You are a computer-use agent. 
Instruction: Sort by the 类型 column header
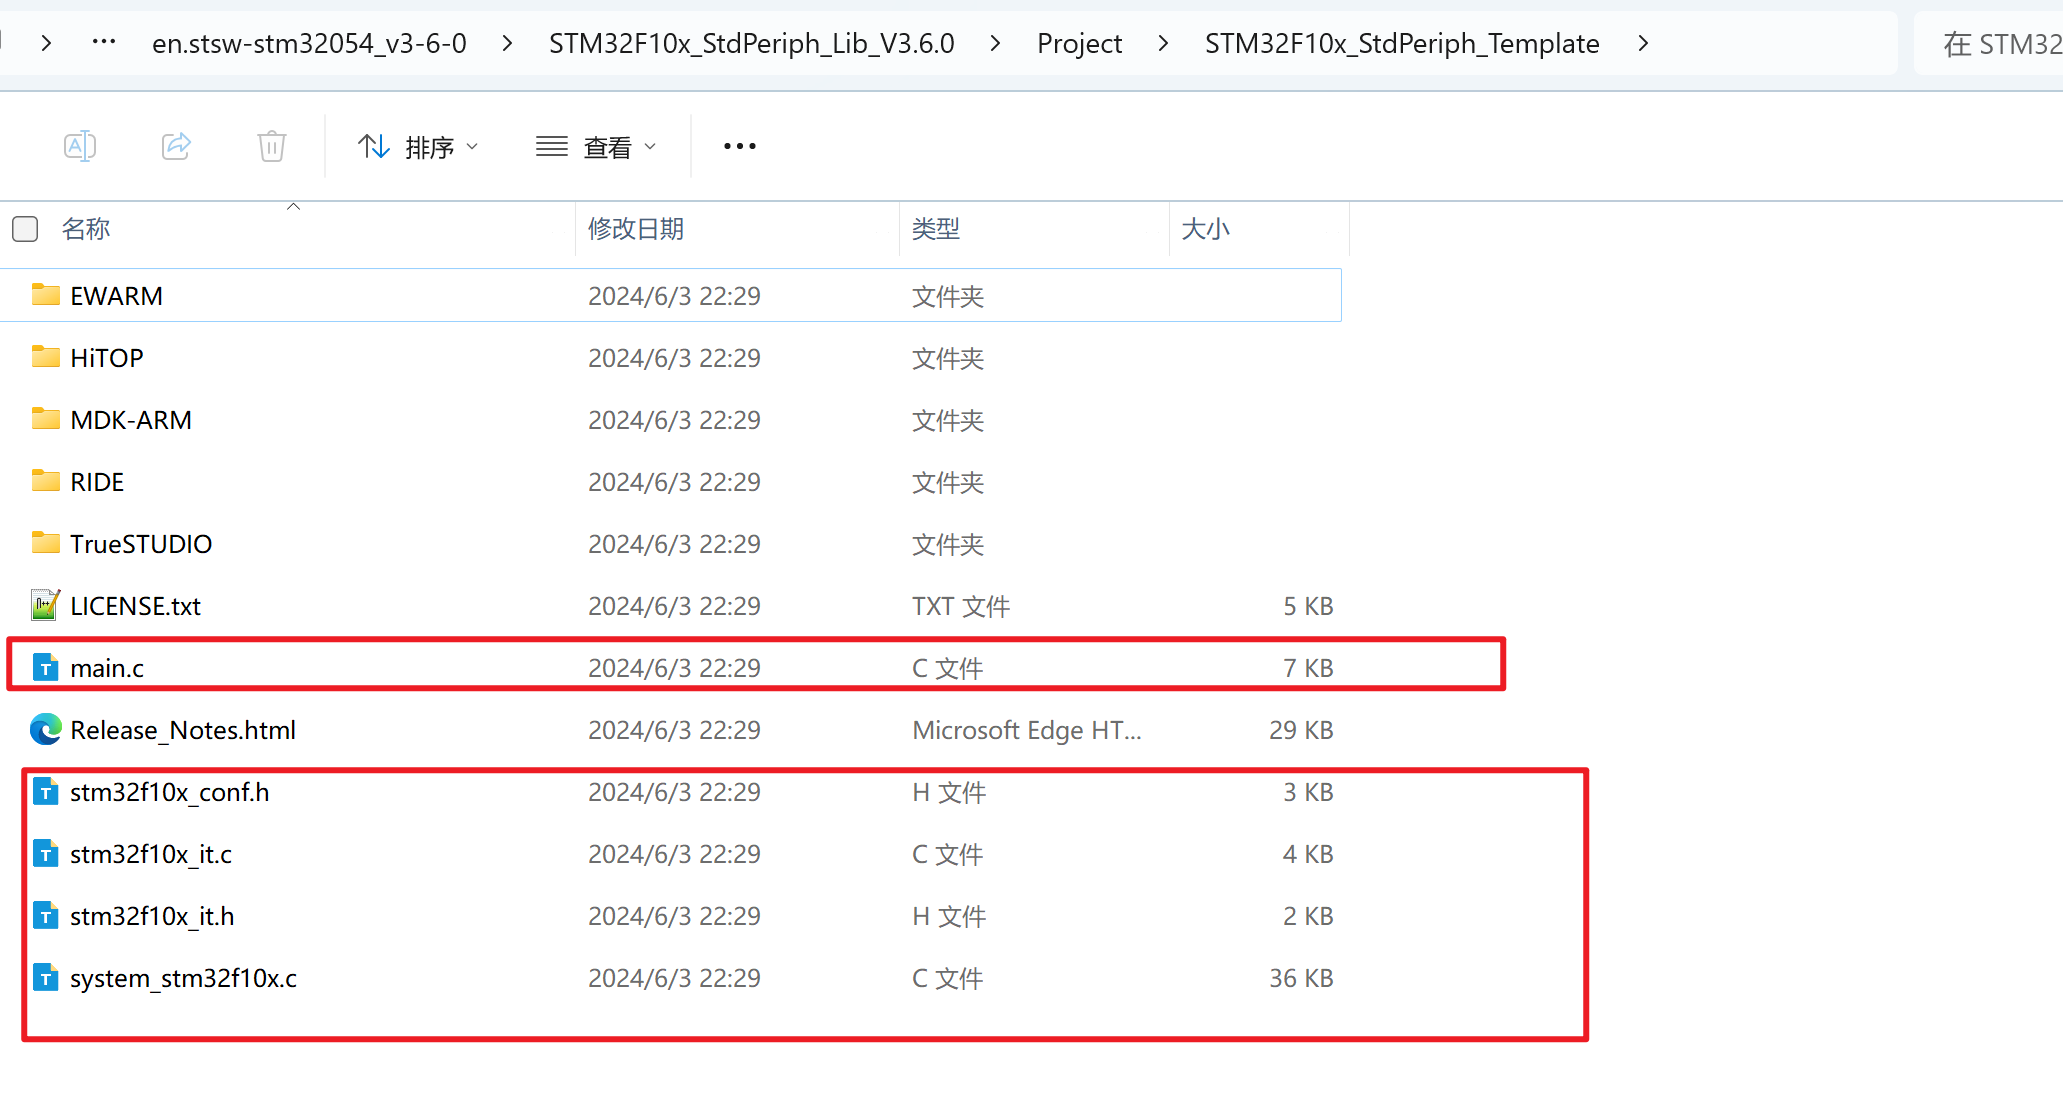click(936, 229)
